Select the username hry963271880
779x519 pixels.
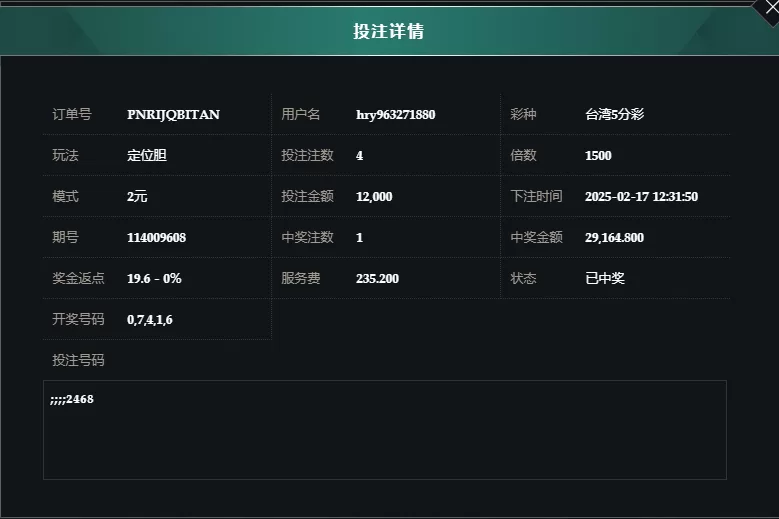tap(395, 115)
